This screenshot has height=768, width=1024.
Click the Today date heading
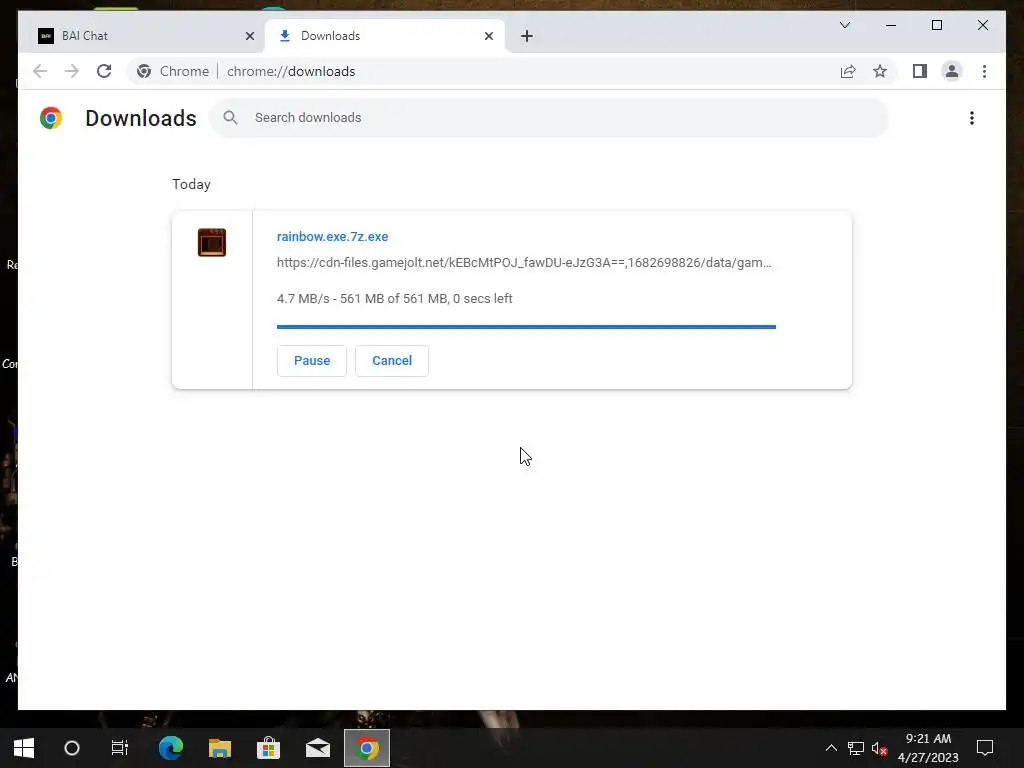[x=191, y=184]
